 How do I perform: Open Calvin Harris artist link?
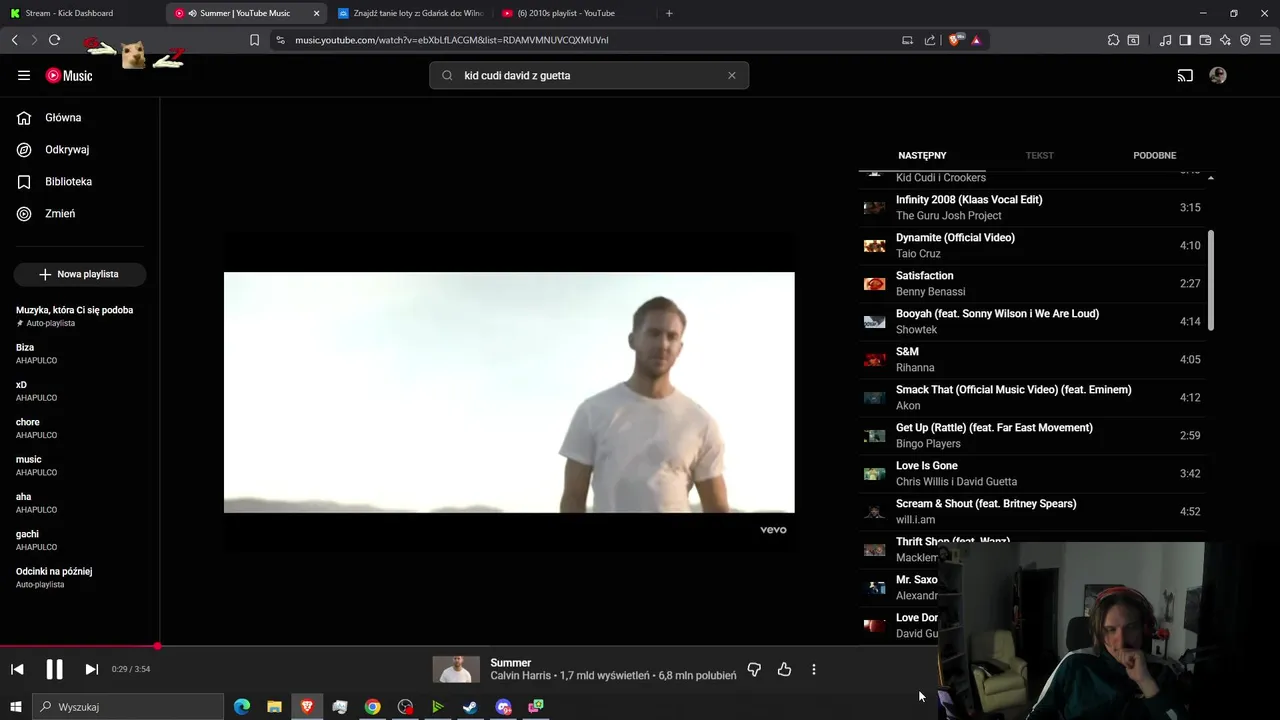tap(520, 676)
